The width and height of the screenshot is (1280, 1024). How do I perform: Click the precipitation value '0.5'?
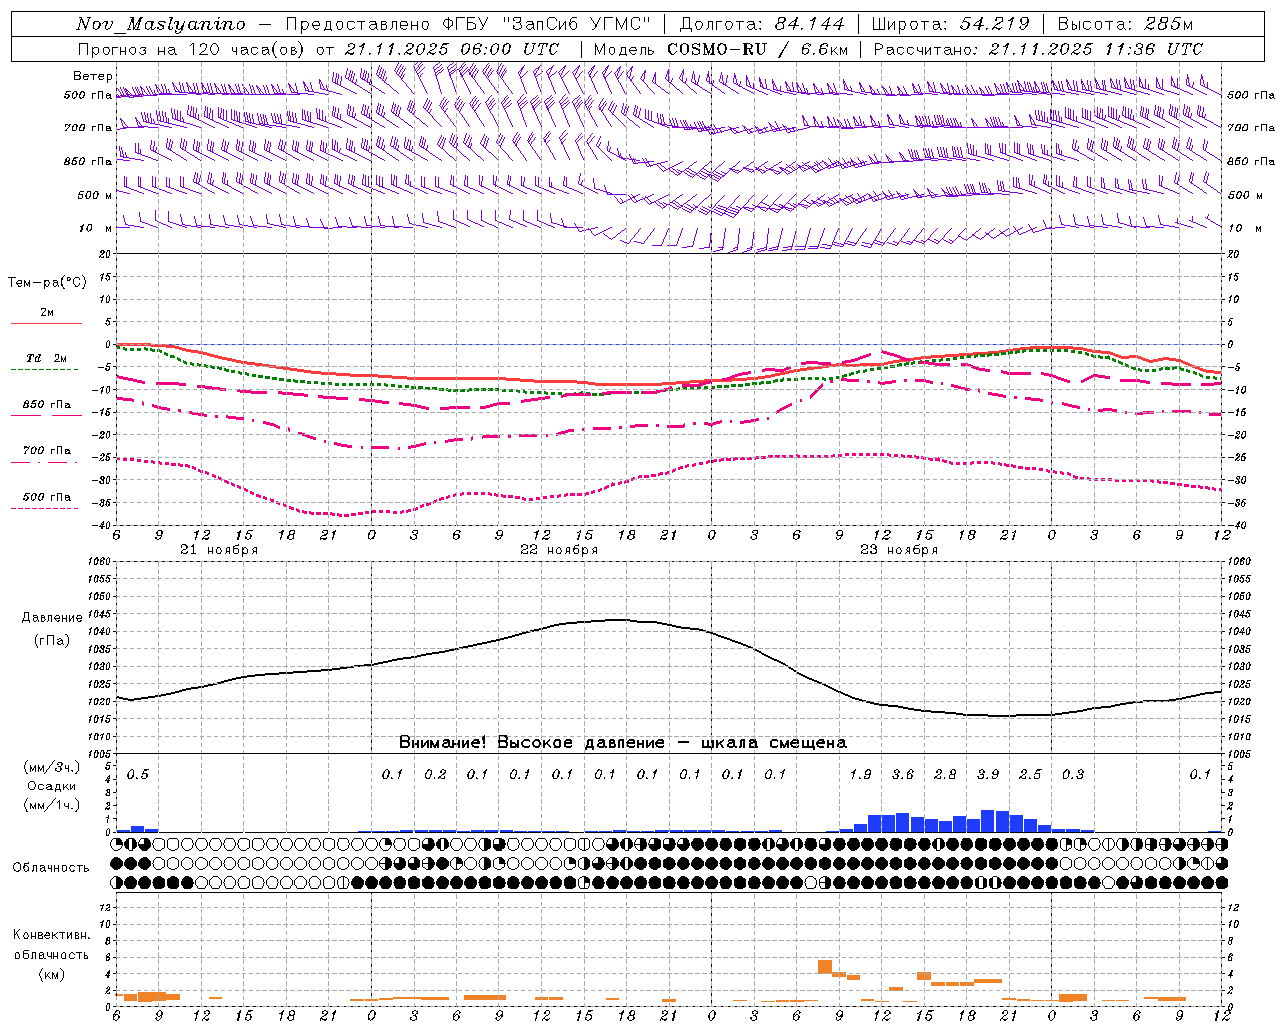(137, 775)
